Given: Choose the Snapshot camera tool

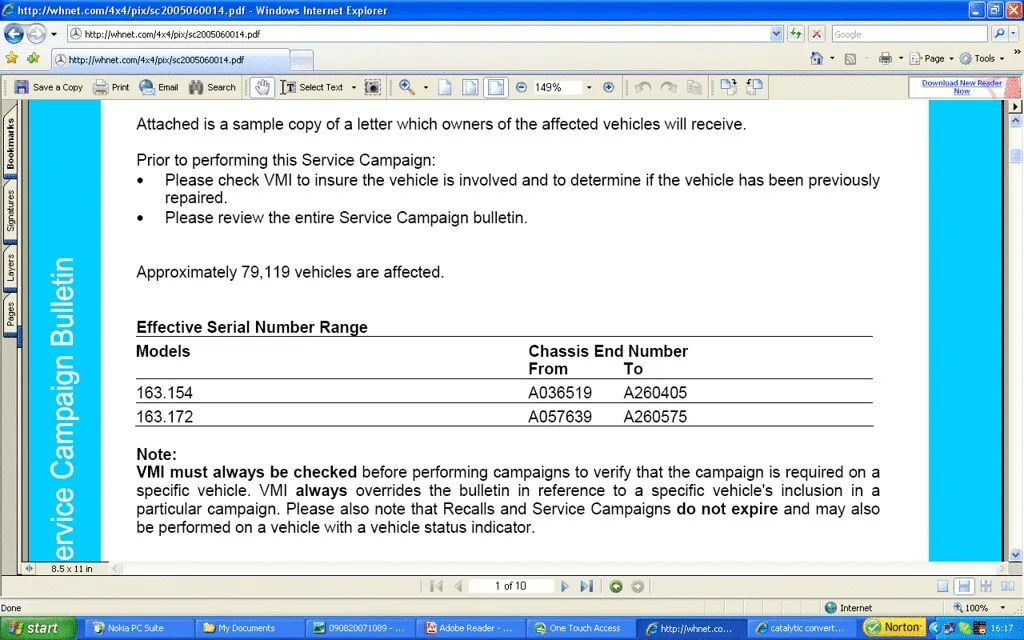Looking at the screenshot, I should pos(372,87).
